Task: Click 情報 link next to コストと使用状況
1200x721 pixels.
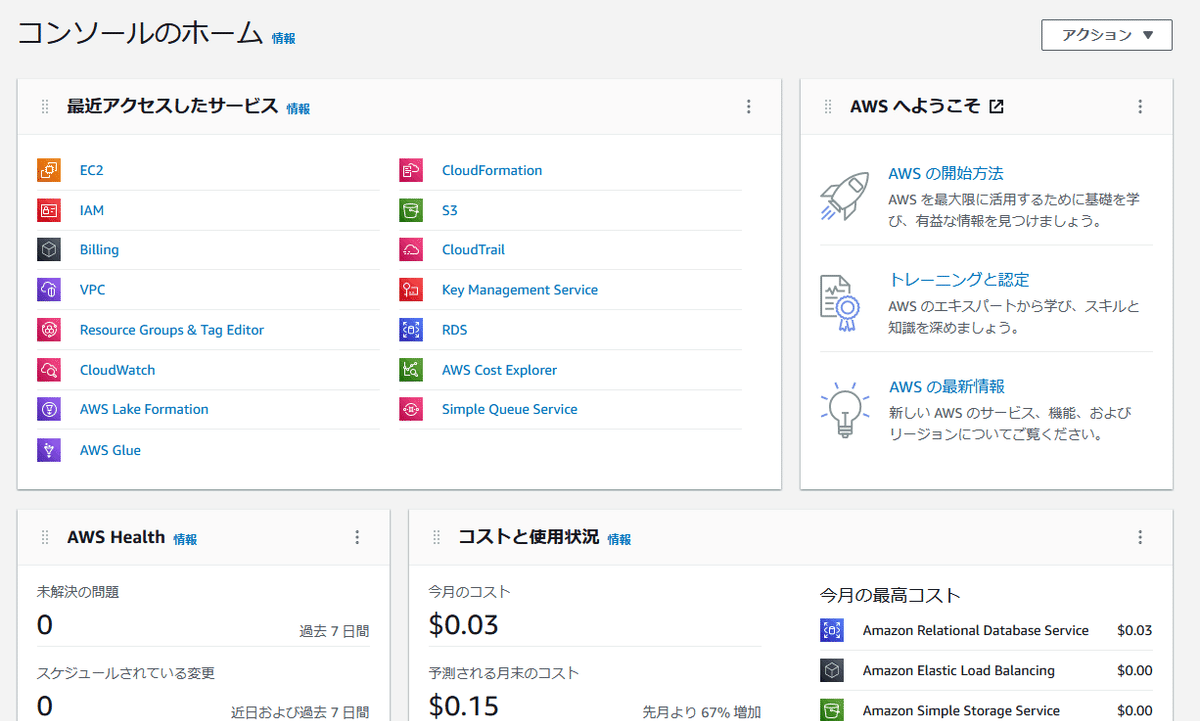Action: click(x=619, y=539)
